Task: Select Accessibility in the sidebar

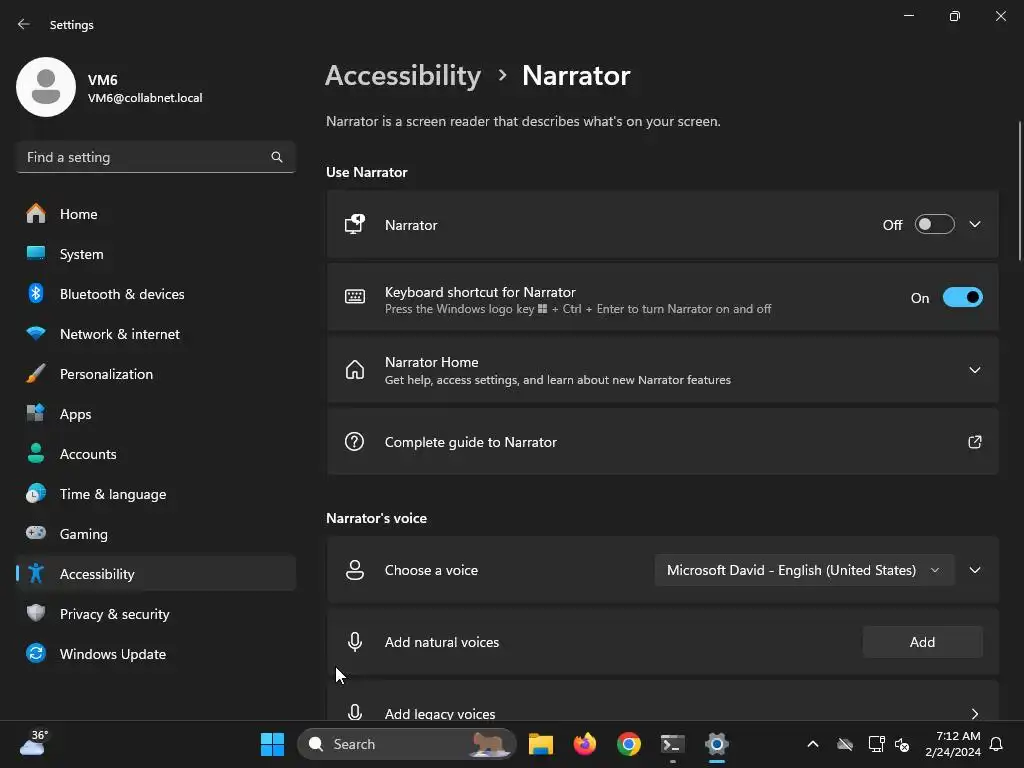Action: tap(155, 574)
